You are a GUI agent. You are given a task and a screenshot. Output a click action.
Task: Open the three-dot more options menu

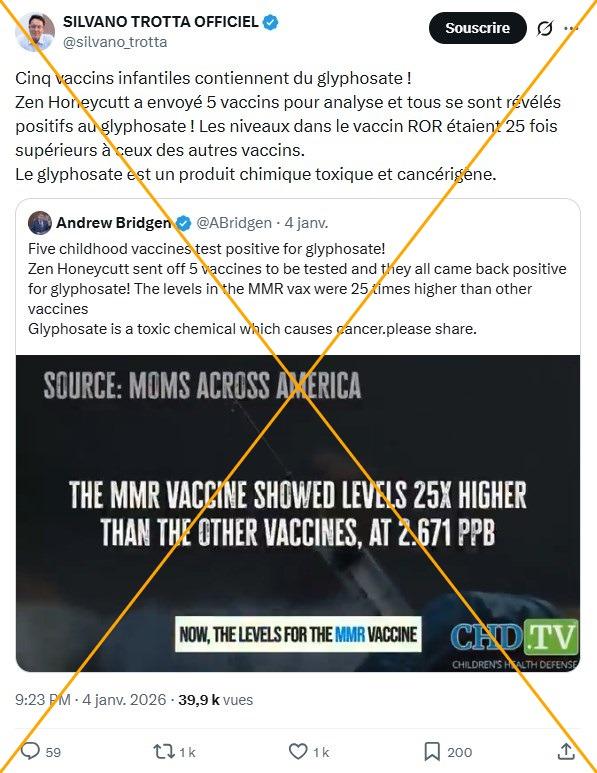pos(571,29)
